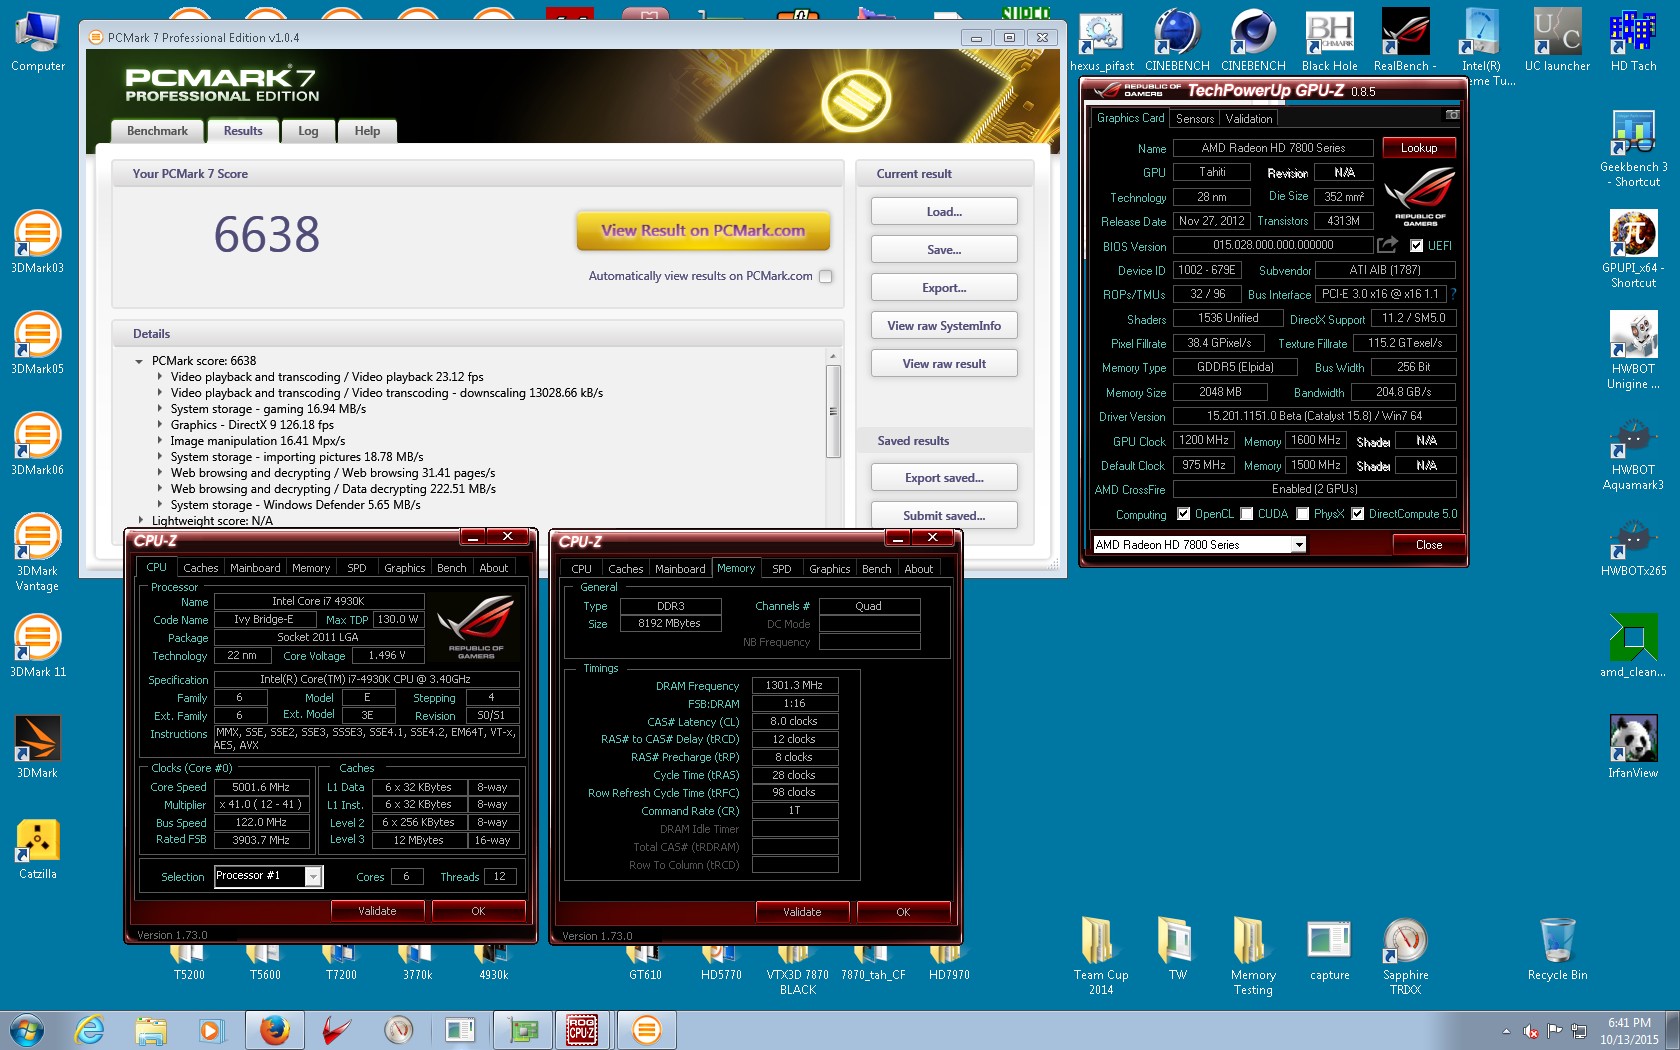Open the 3DMark Vantage desktop shortcut
The height and width of the screenshot is (1050, 1680).
tap(38, 553)
